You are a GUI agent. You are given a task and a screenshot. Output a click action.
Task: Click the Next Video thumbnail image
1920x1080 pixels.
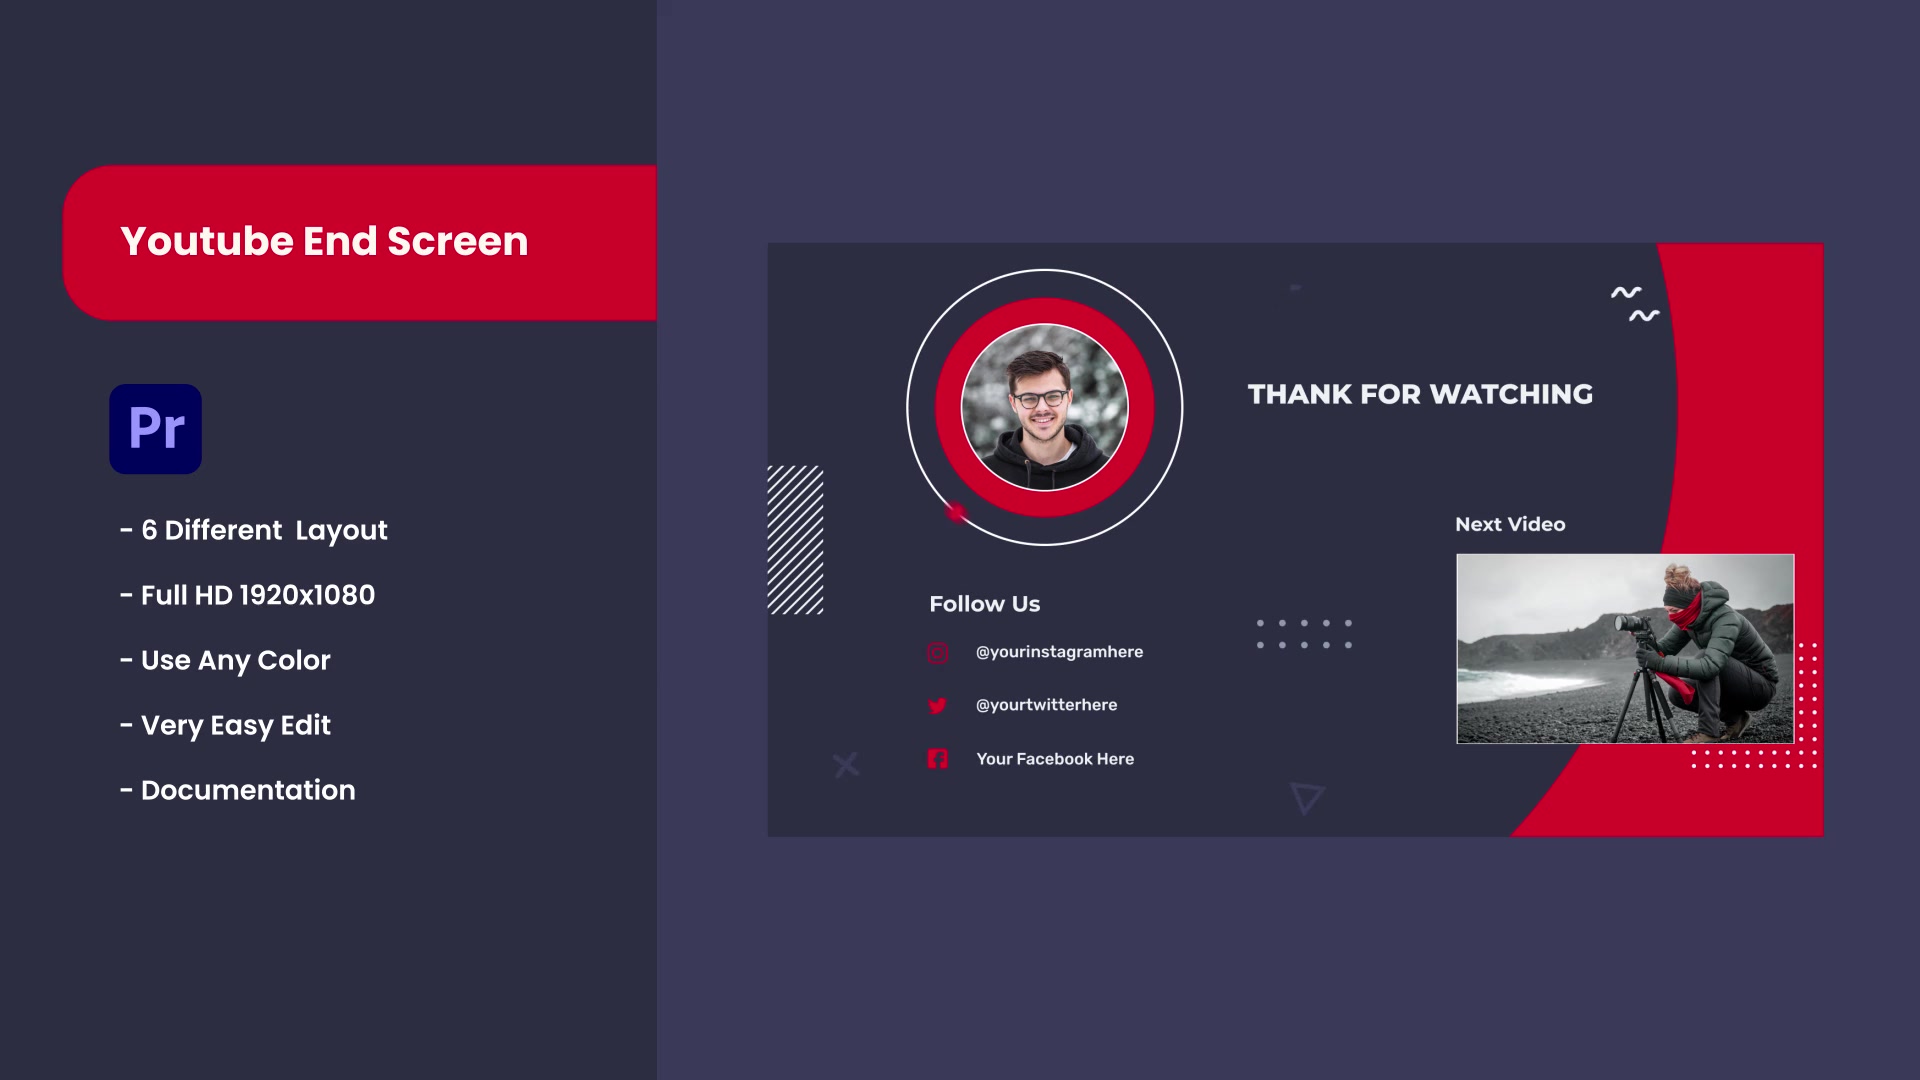click(x=1626, y=647)
